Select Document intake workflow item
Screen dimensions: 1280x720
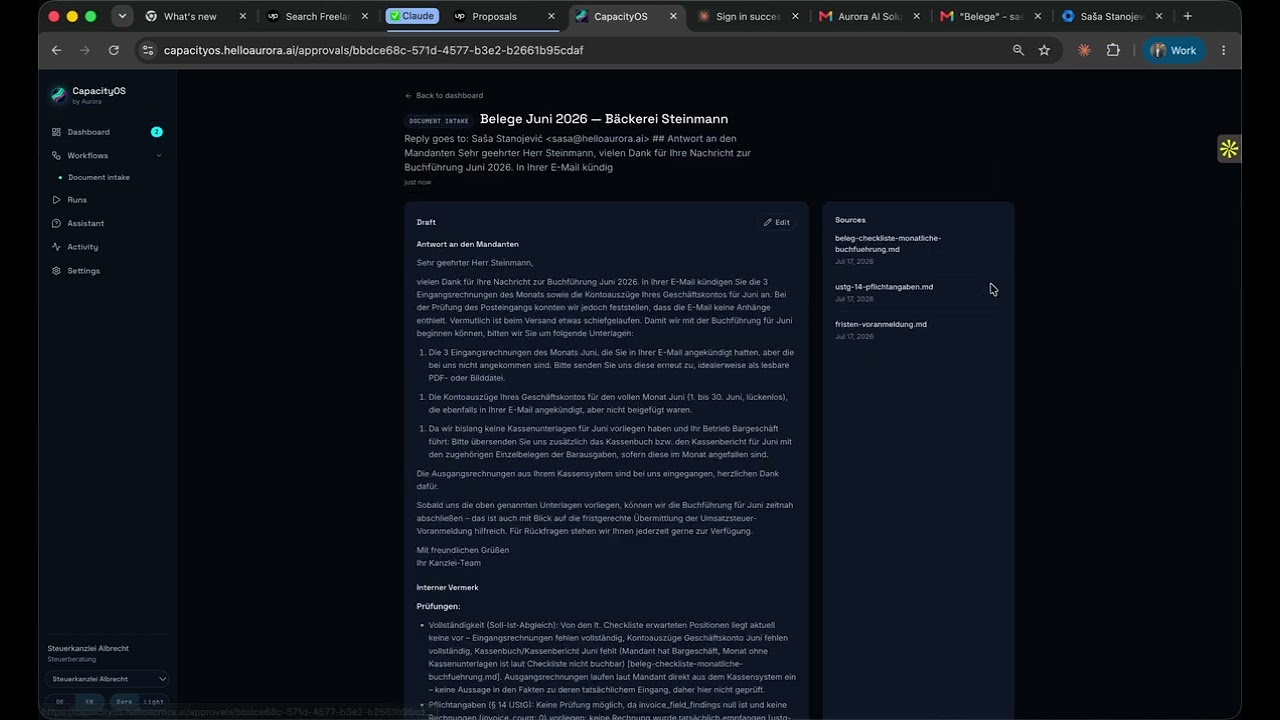99,177
